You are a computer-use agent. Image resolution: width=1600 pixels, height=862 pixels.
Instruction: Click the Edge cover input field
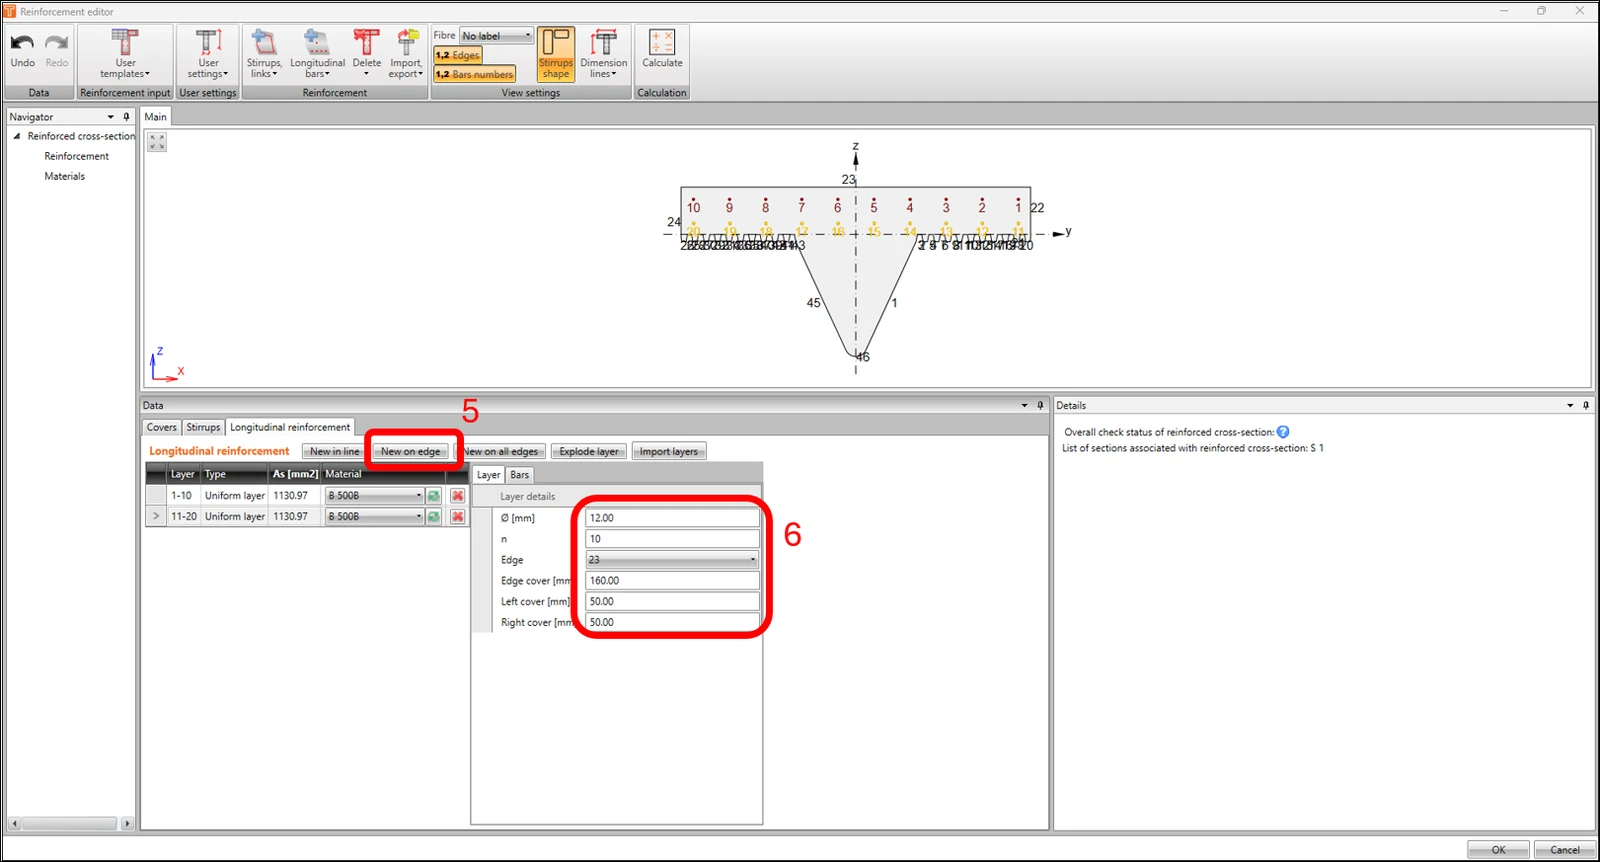[672, 581]
